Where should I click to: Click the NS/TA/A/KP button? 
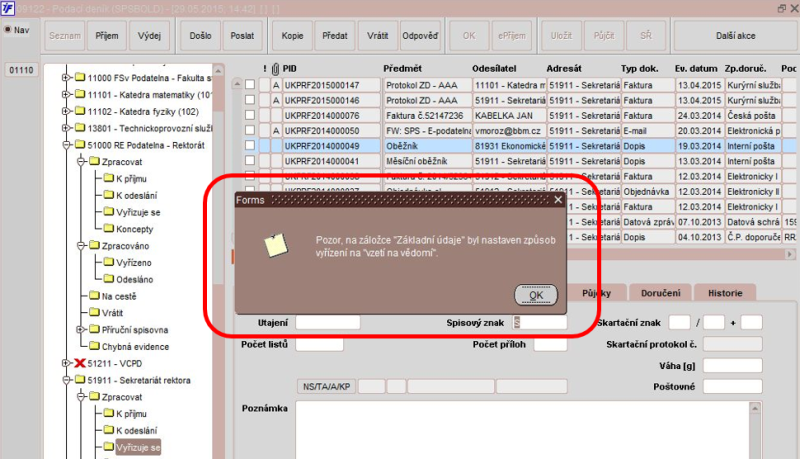click(x=327, y=387)
